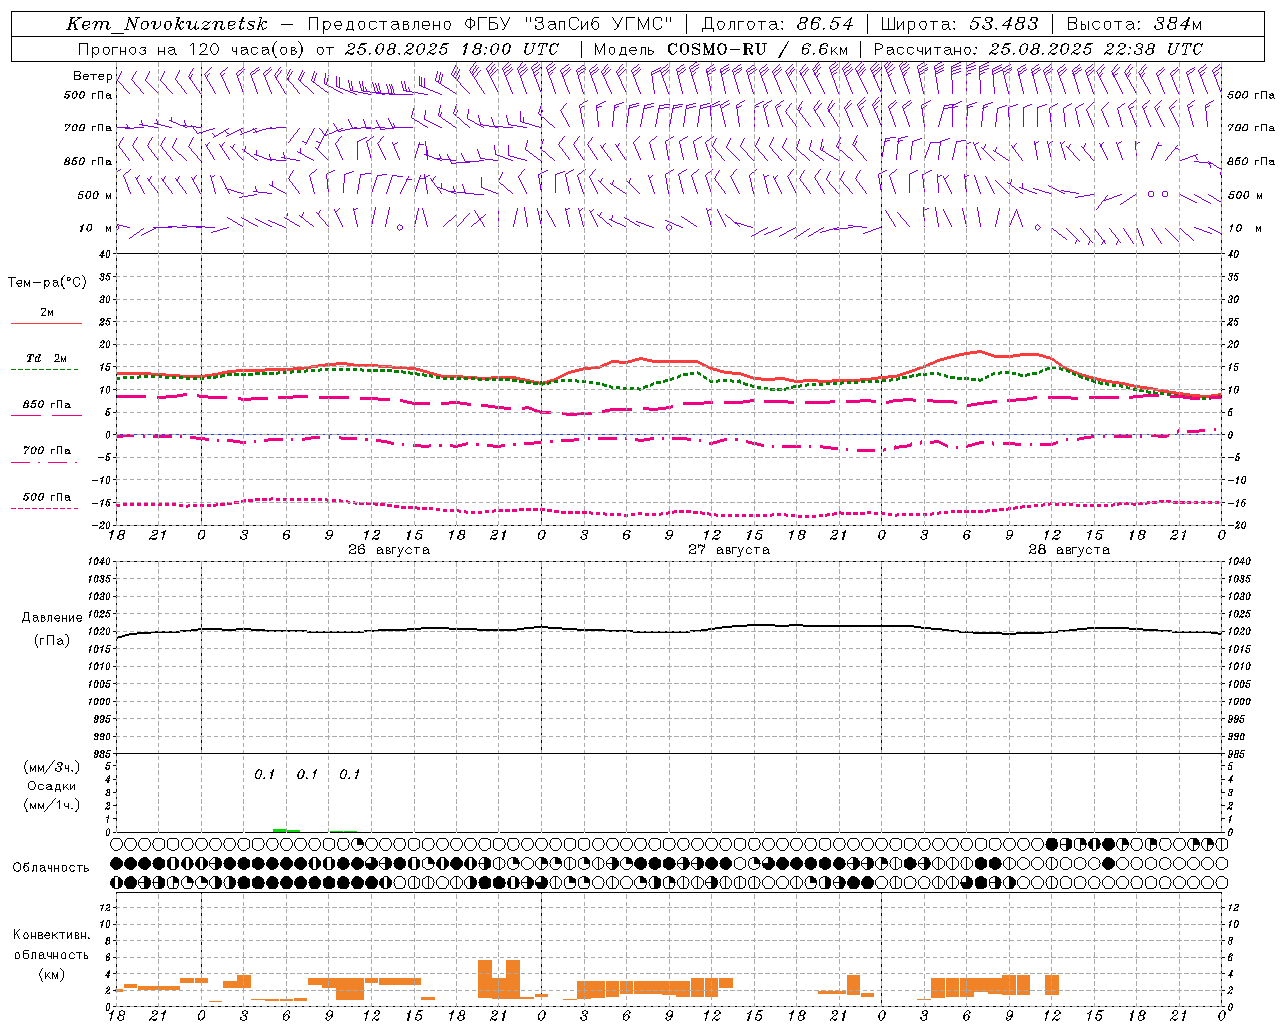Click the 'Ветер' wind panel label
Viewport: 1280px width, 1024px height.
point(93,76)
